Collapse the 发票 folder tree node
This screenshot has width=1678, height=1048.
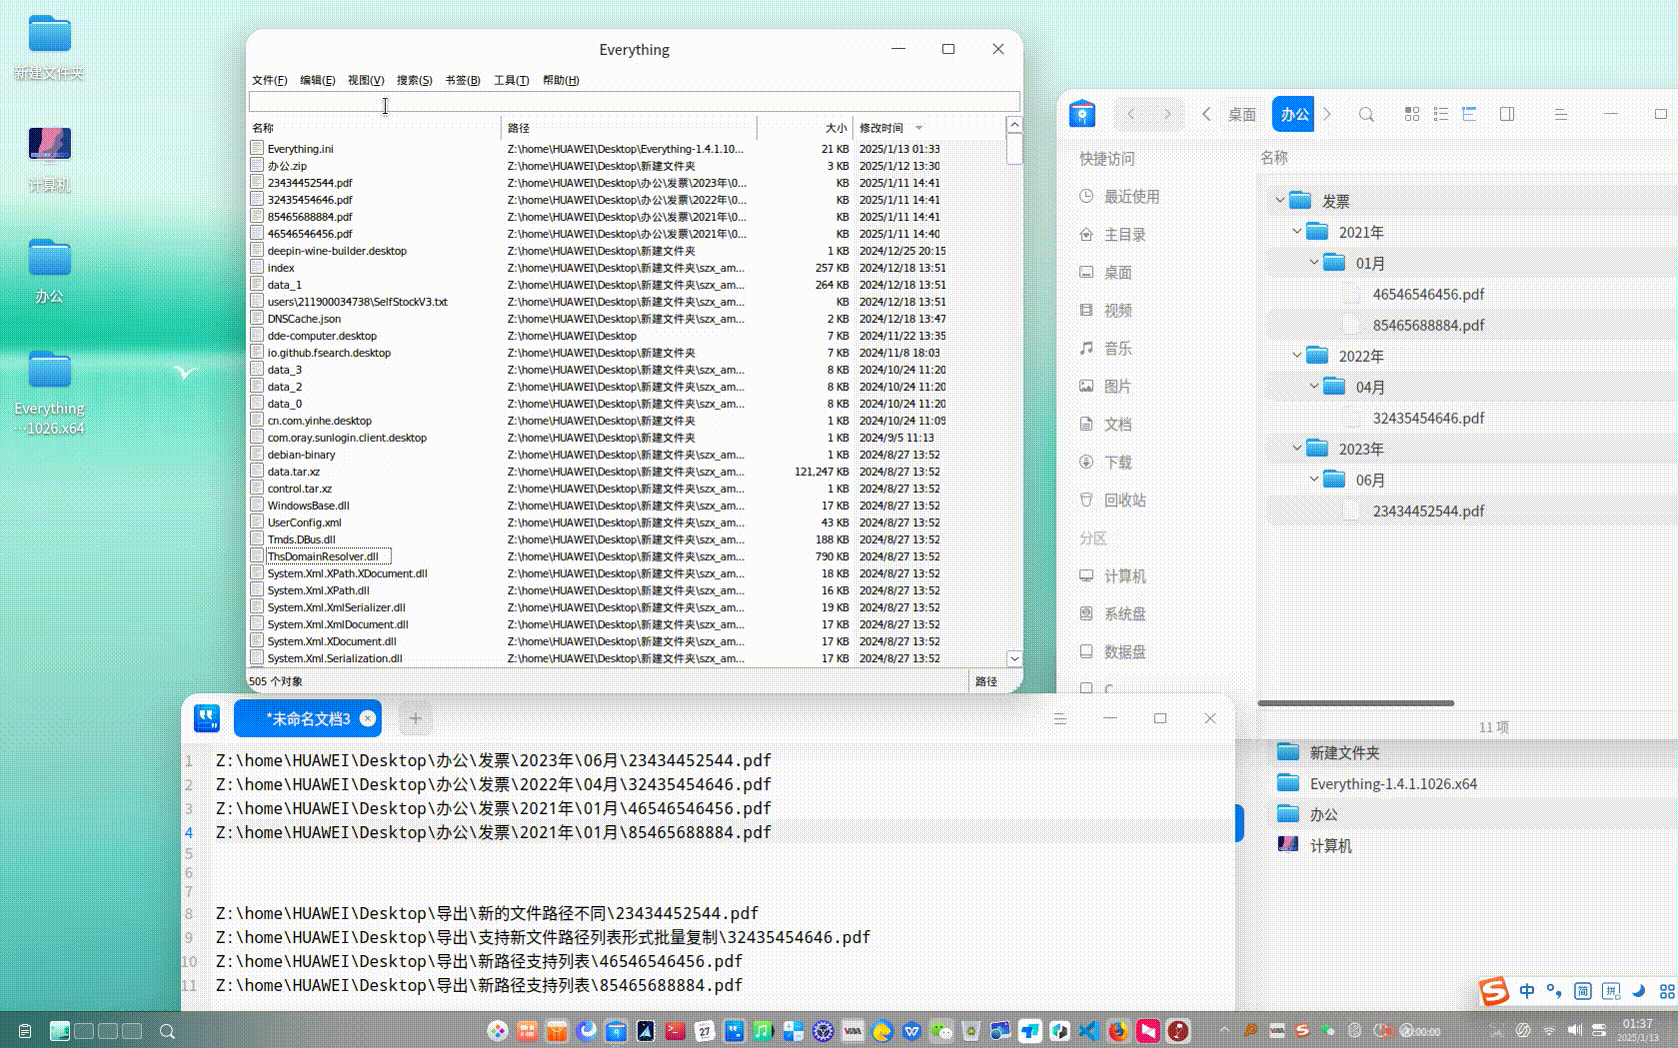pos(1279,200)
